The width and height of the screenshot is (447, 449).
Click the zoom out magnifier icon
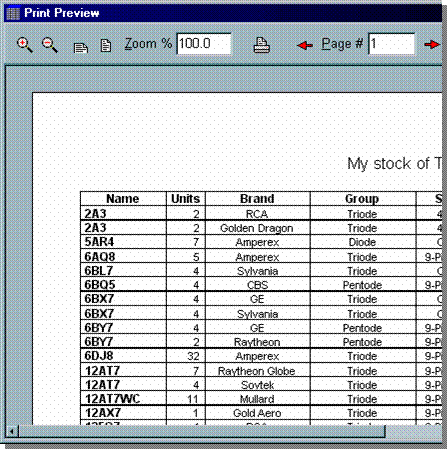click(50, 45)
